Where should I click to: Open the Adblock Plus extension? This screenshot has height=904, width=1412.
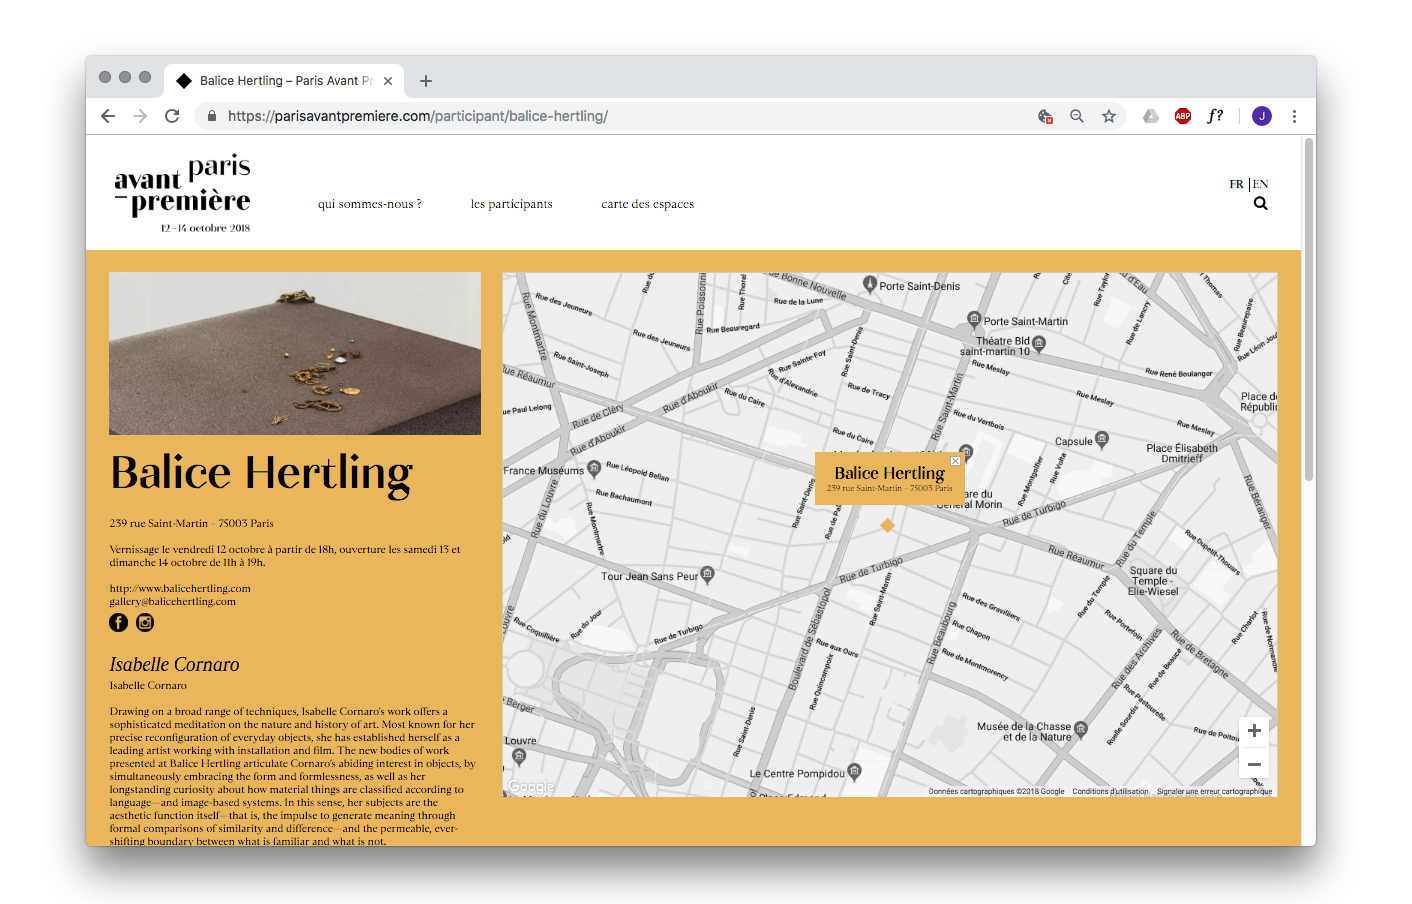[x=1183, y=116]
